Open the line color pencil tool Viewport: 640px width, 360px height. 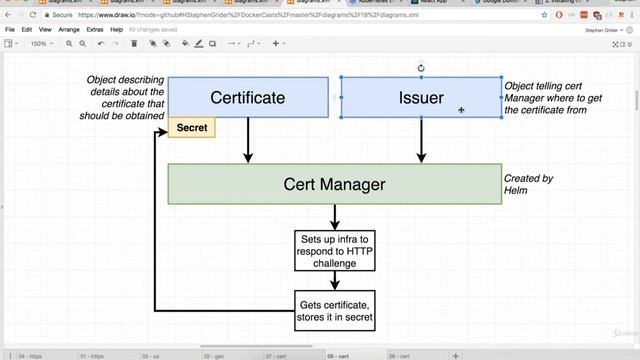(199, 43)
